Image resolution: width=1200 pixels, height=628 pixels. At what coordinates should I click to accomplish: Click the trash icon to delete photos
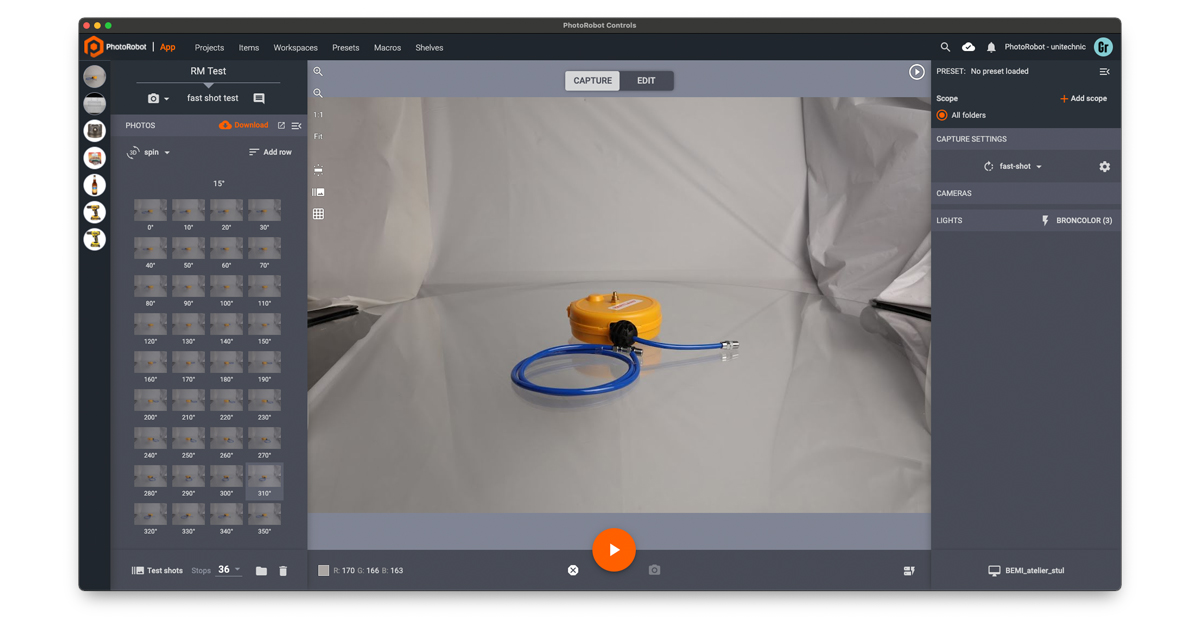pyautogui.click(x=283, y=571)
